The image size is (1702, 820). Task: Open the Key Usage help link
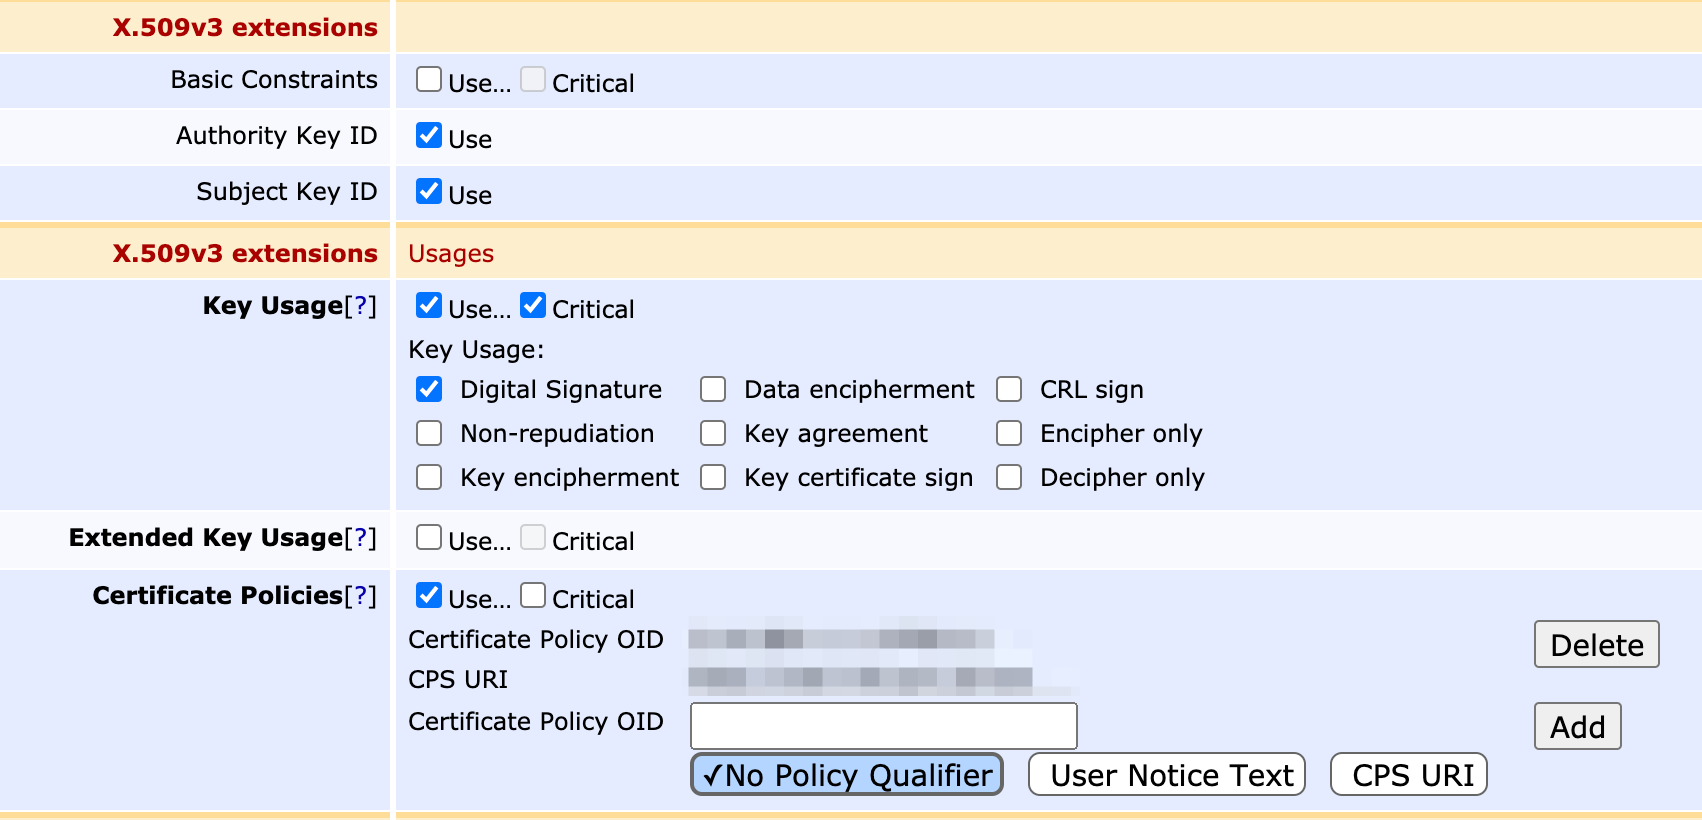[x=360, y=306]
